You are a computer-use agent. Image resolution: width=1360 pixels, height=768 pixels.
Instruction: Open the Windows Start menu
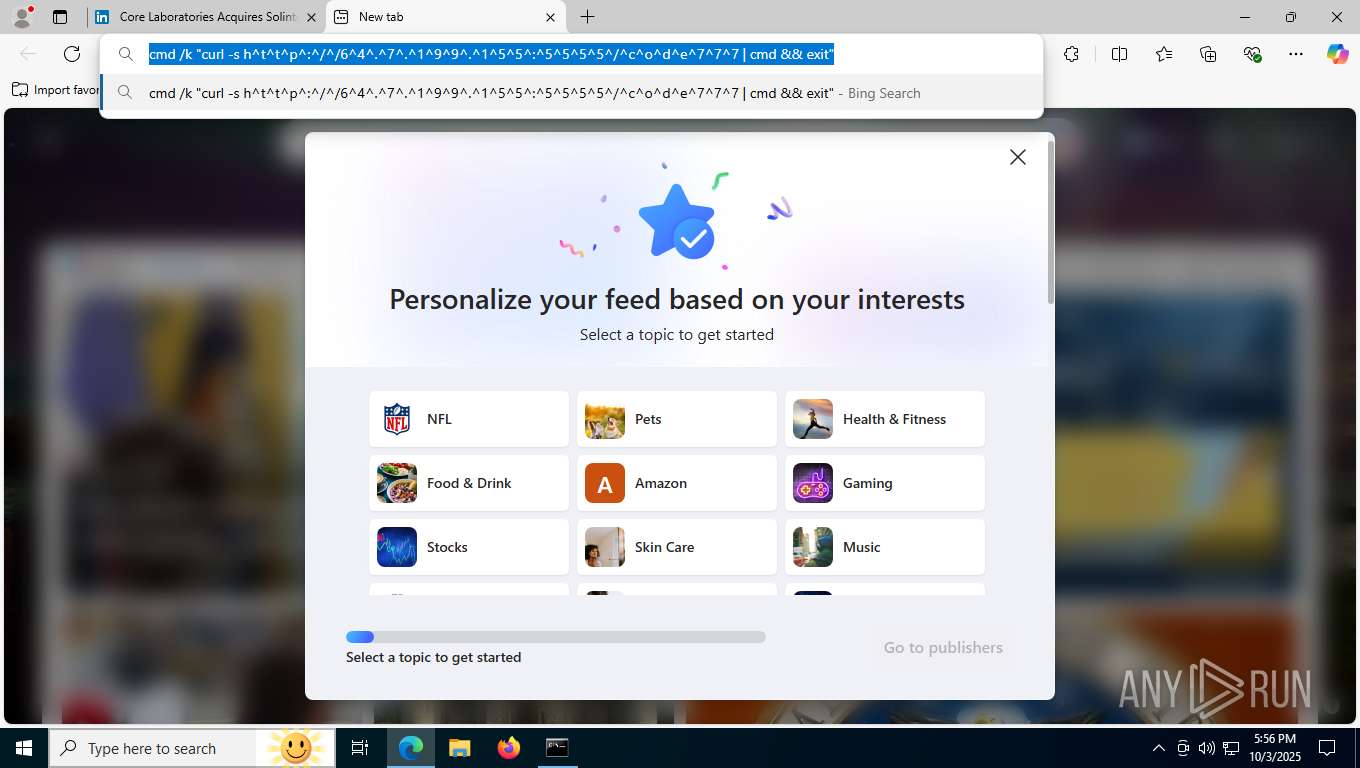(x=24, y=748)
